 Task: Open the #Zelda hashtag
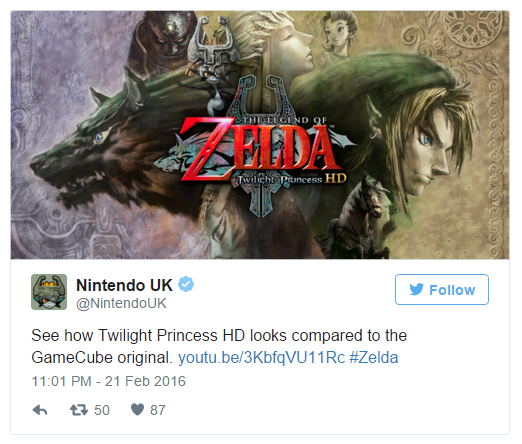[x=374, y=358]
